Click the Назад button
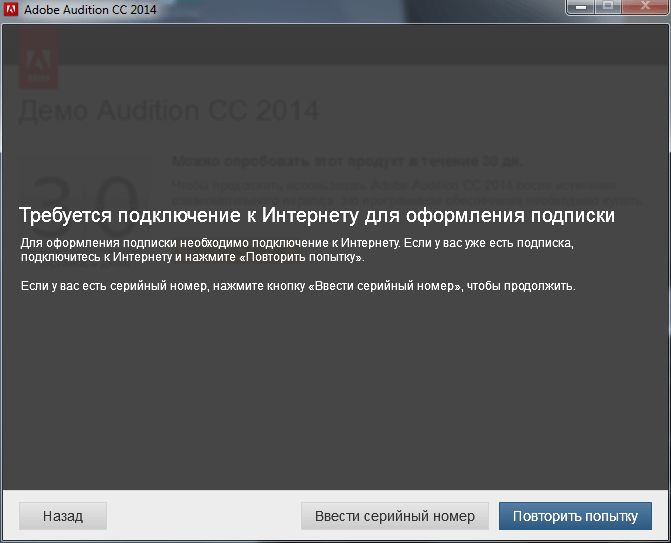Viewport: 671px width, 543px height. (62, 516)
